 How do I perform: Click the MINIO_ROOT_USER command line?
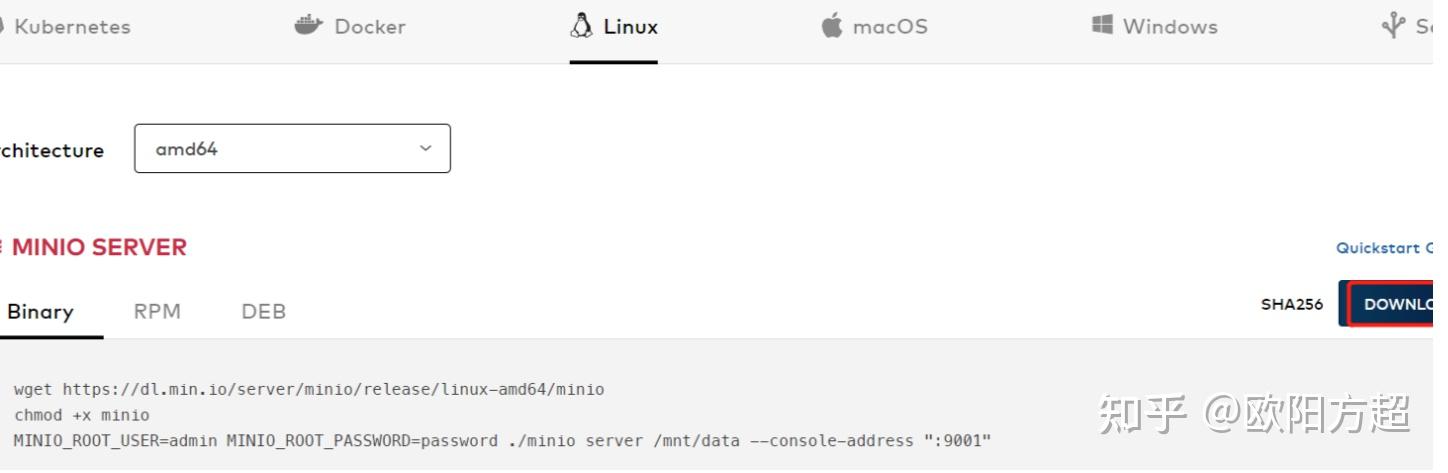[502, 441]
